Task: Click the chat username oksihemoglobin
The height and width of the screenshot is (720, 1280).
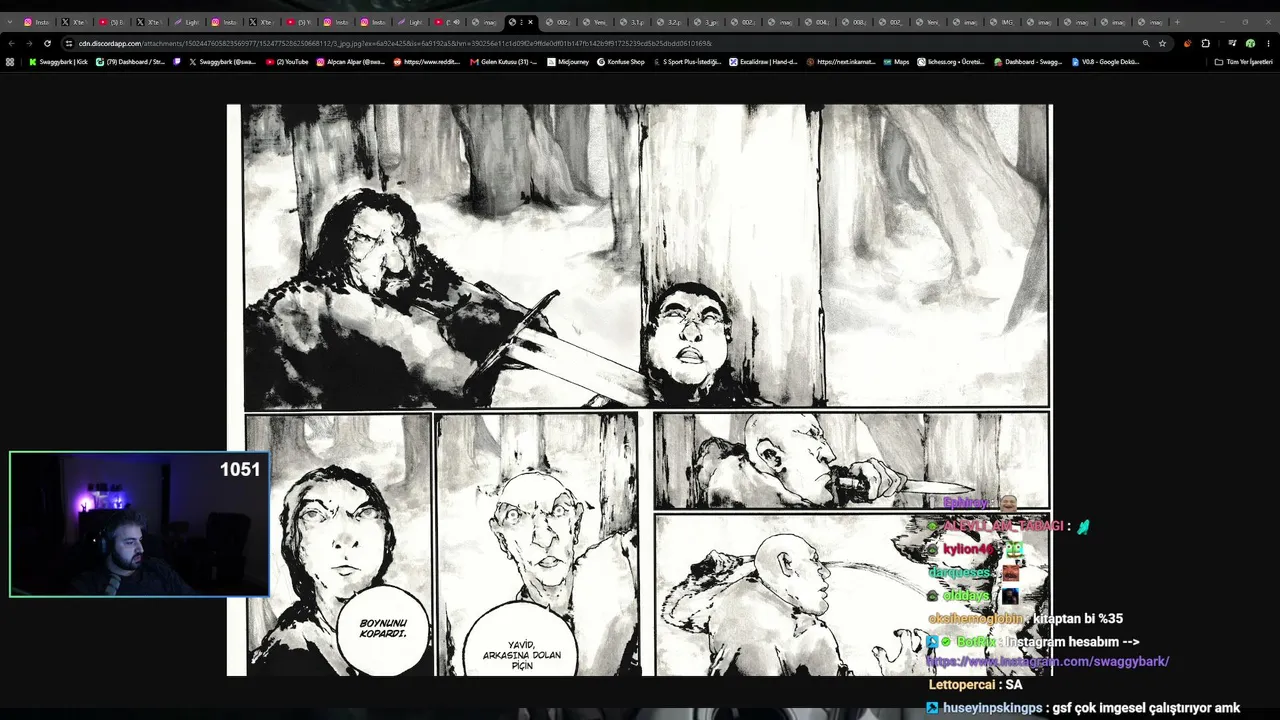Action: click(x=975, y=619)
